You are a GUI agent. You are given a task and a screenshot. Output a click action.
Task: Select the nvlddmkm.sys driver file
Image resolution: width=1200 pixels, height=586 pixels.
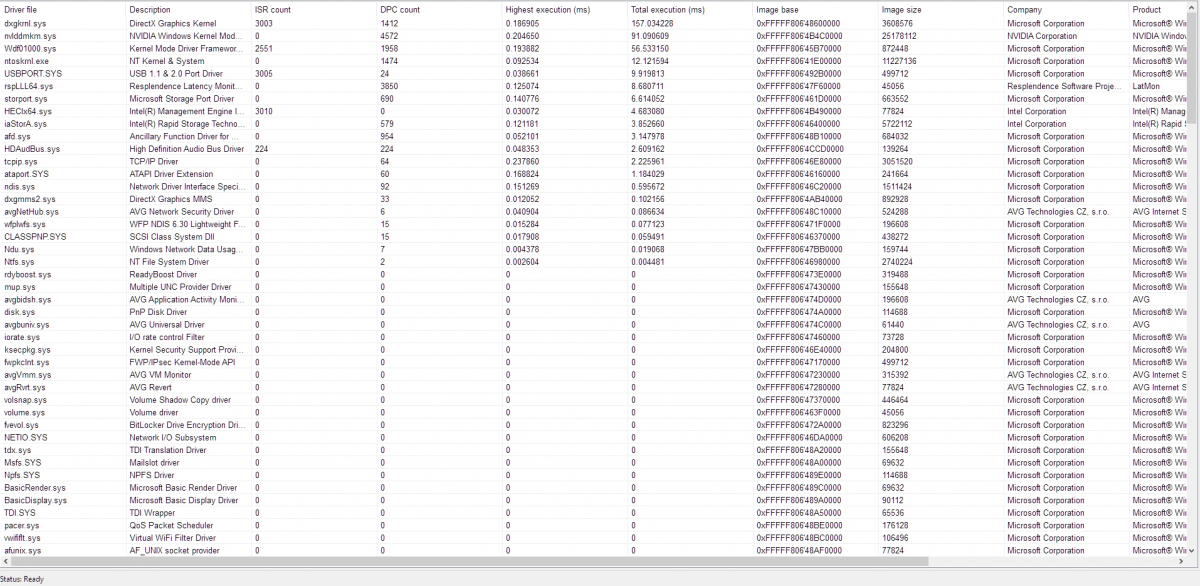point(30,36)
